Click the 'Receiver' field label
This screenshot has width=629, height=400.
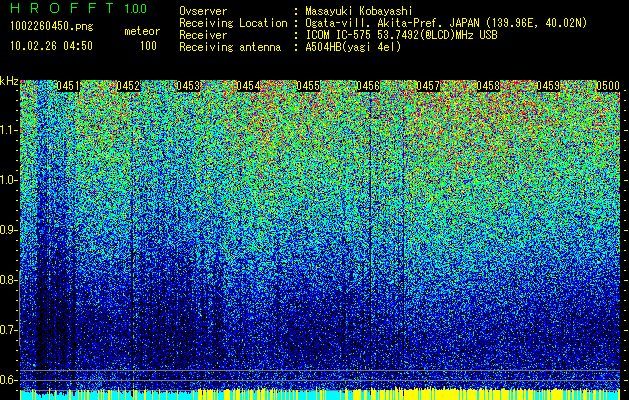[203, 35]
